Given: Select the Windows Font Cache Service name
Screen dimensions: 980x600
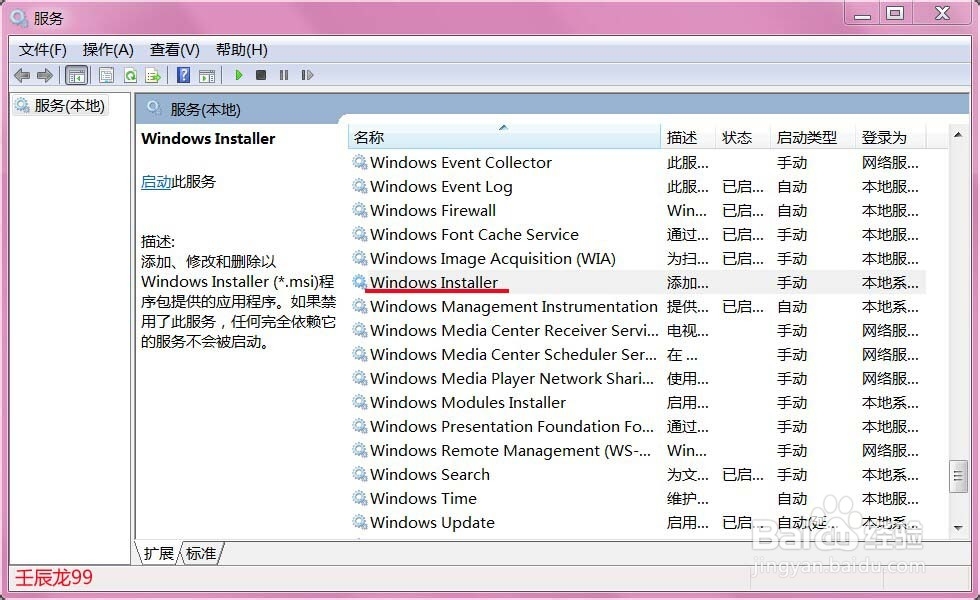Looking at the screenshot, I should tap(474, 234).
